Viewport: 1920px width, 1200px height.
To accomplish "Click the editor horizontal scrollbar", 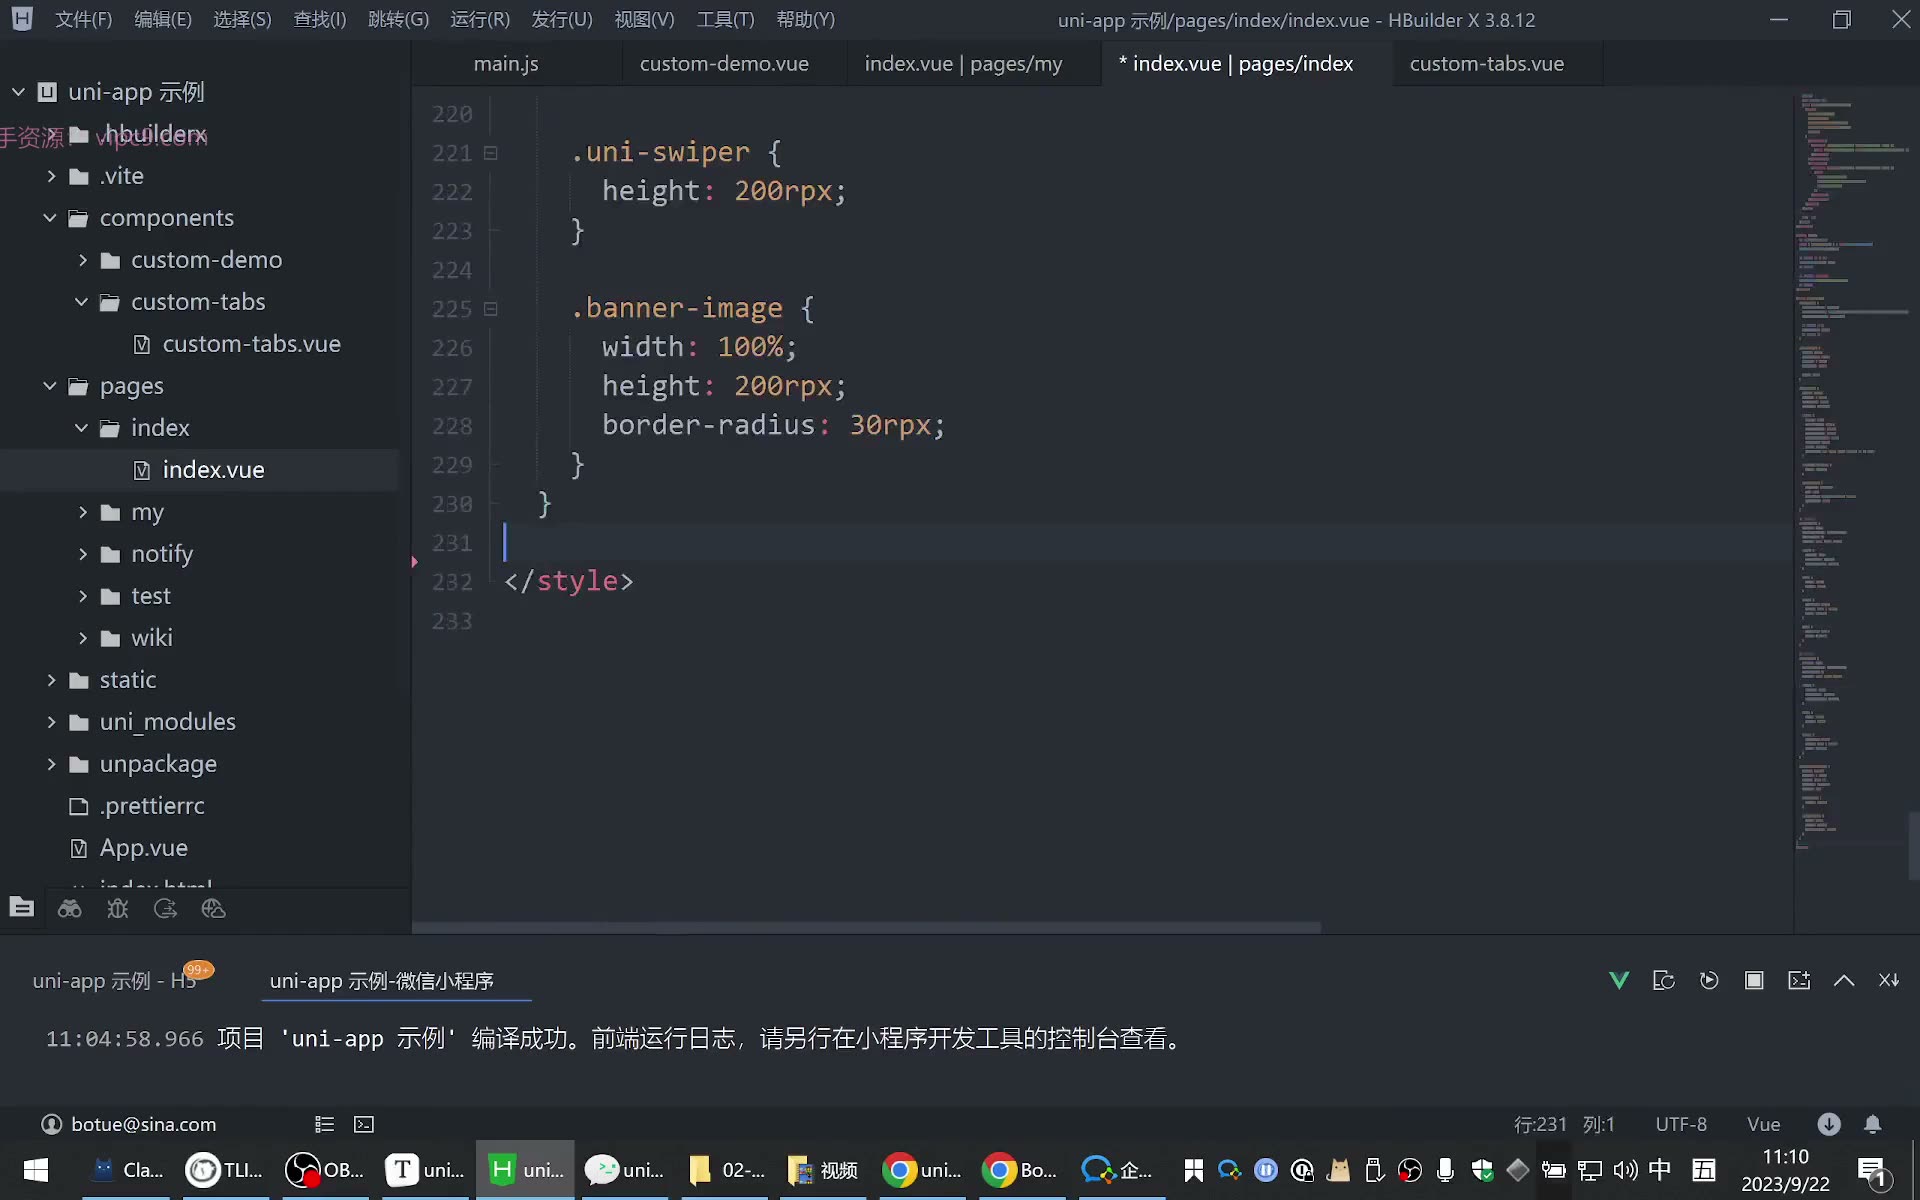I will coord(867,927).
